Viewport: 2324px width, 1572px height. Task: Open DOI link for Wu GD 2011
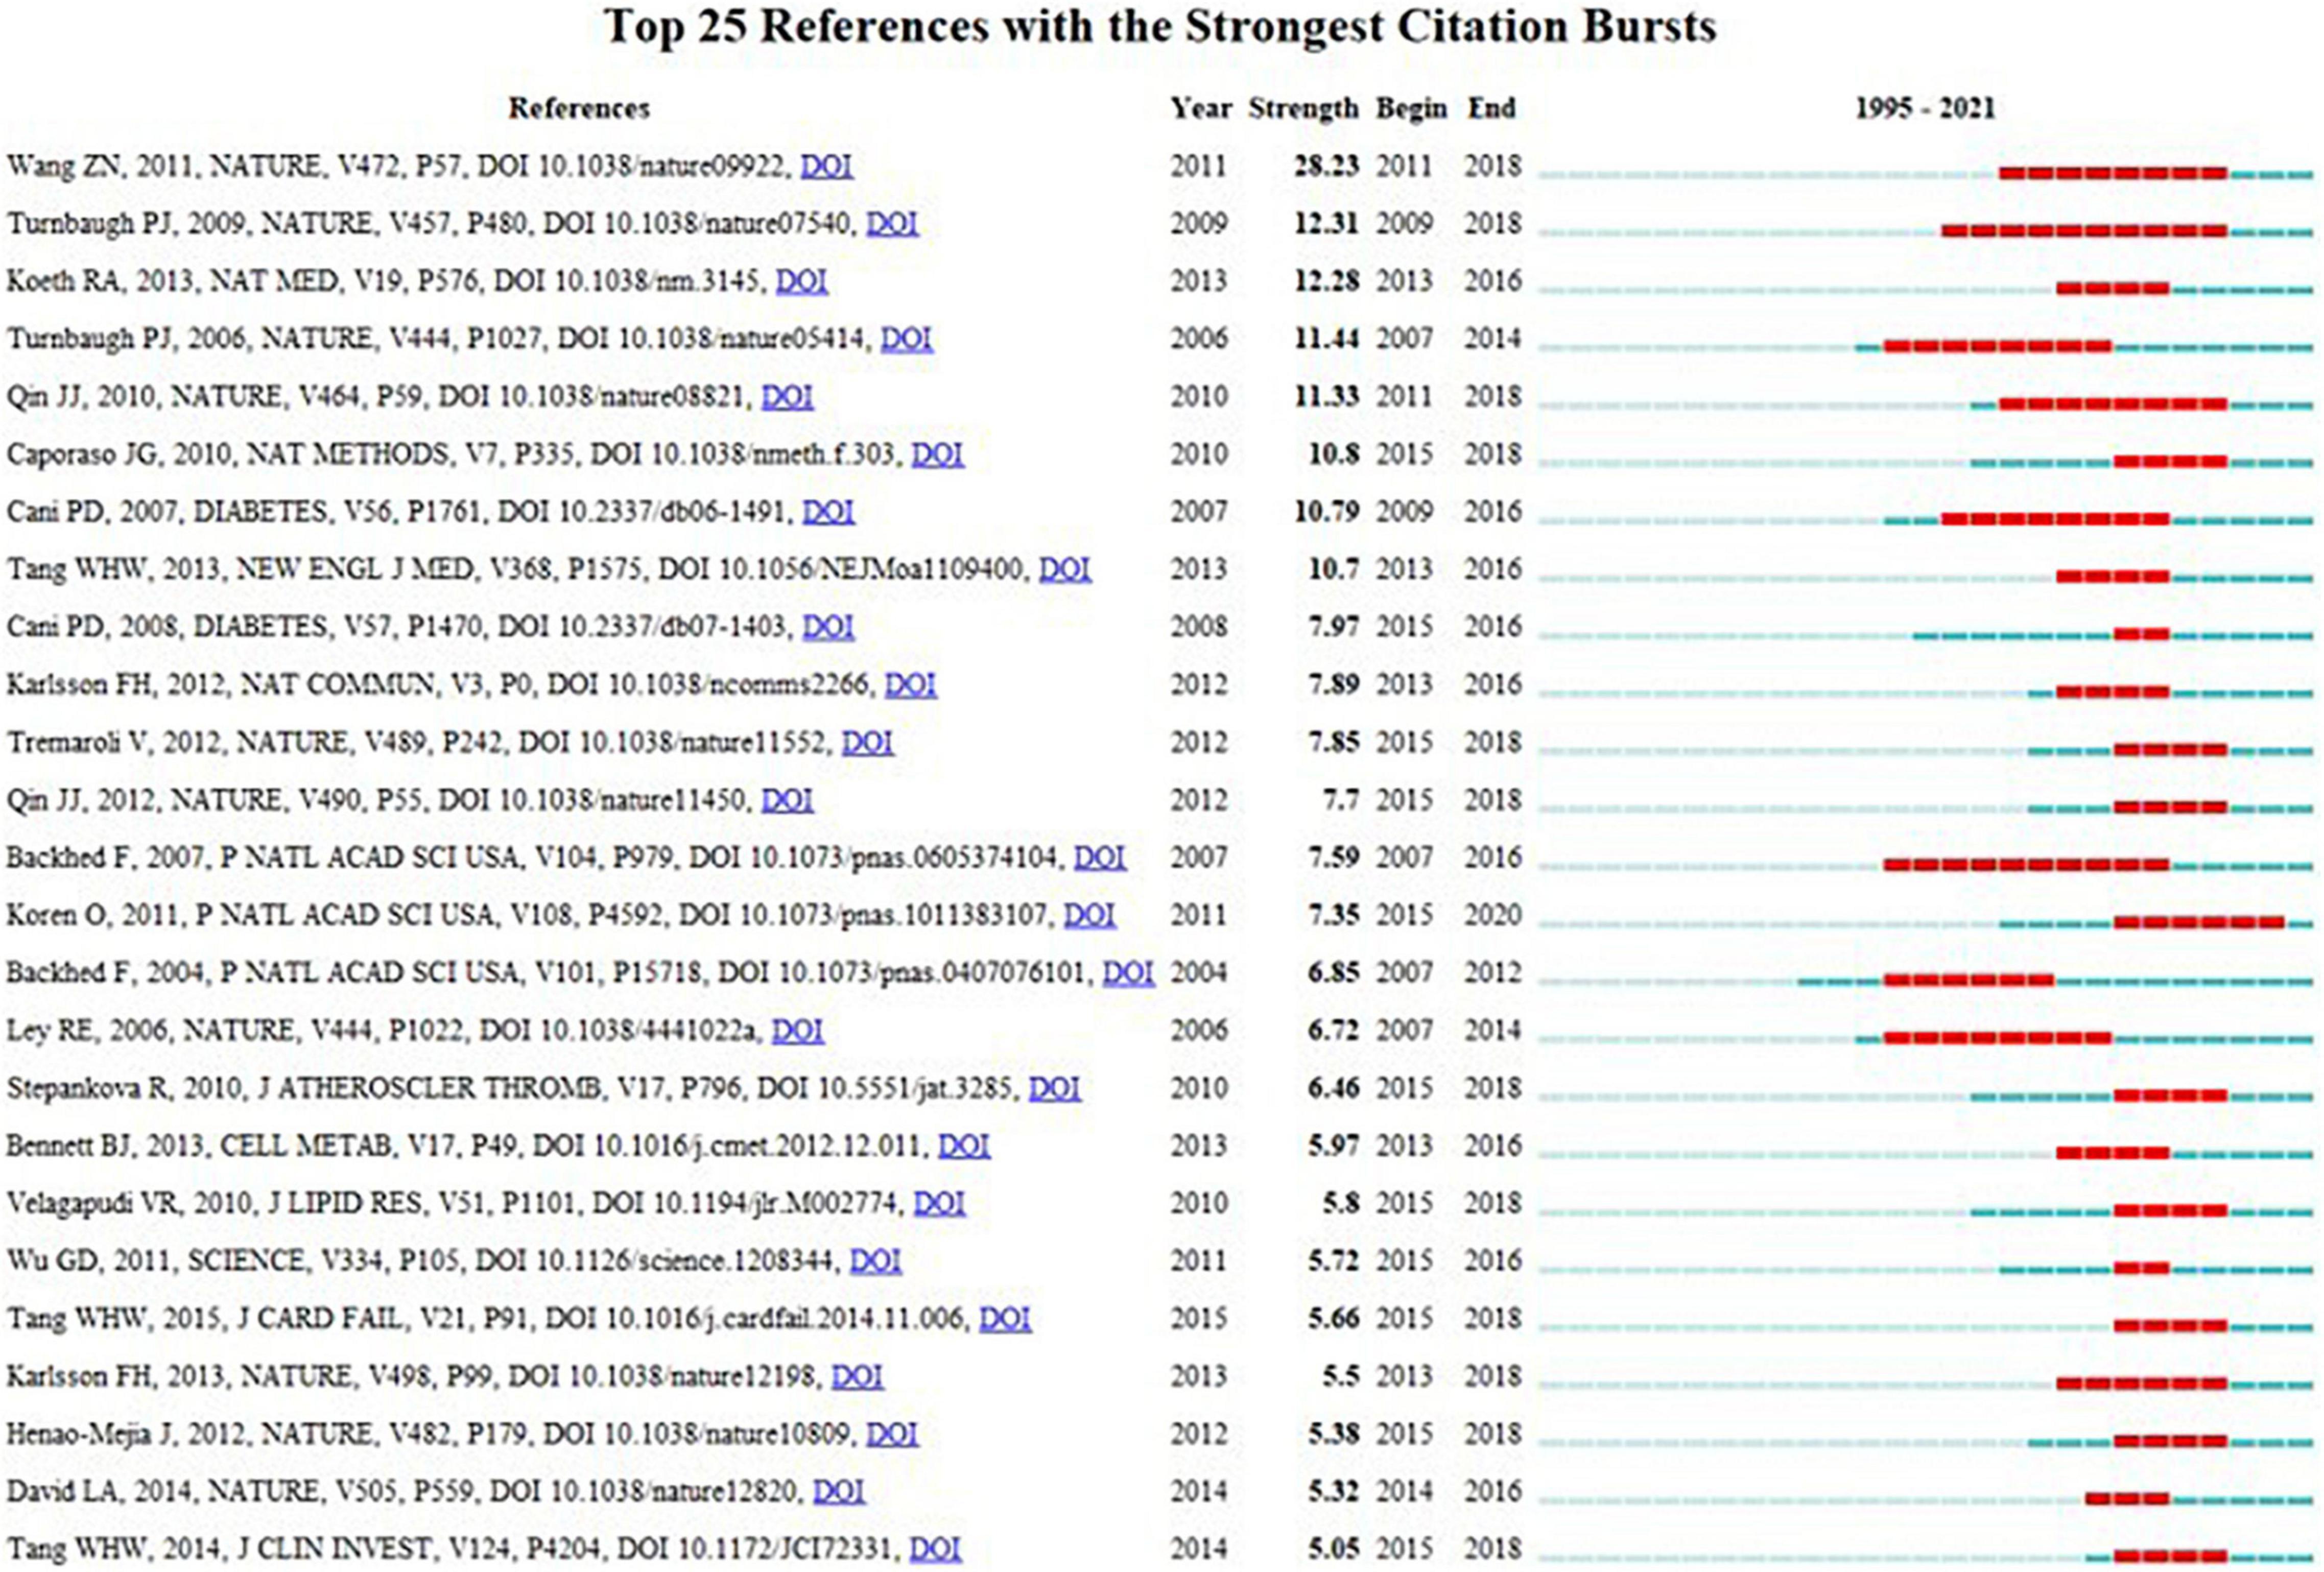coord(876,1261)
